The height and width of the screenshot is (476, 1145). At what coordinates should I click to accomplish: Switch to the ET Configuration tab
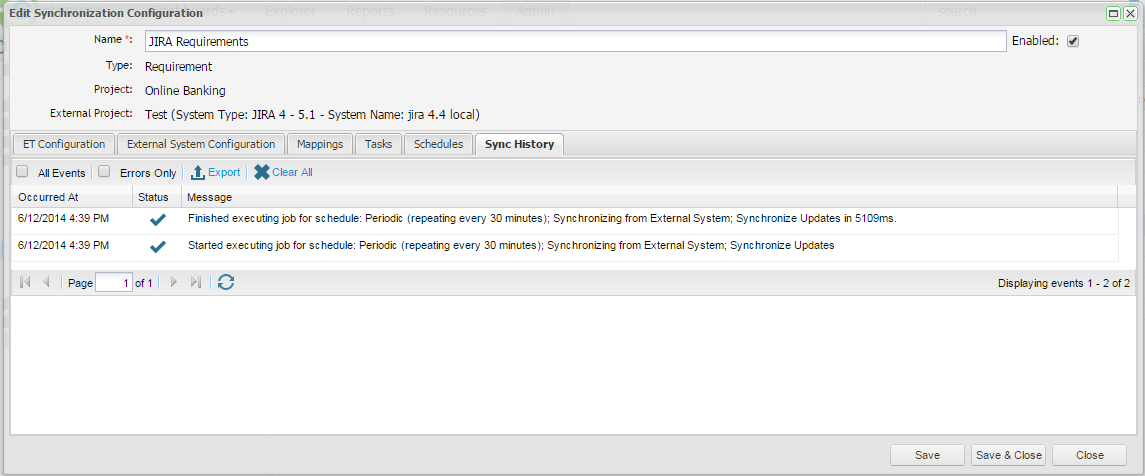(x=64, y=144)
